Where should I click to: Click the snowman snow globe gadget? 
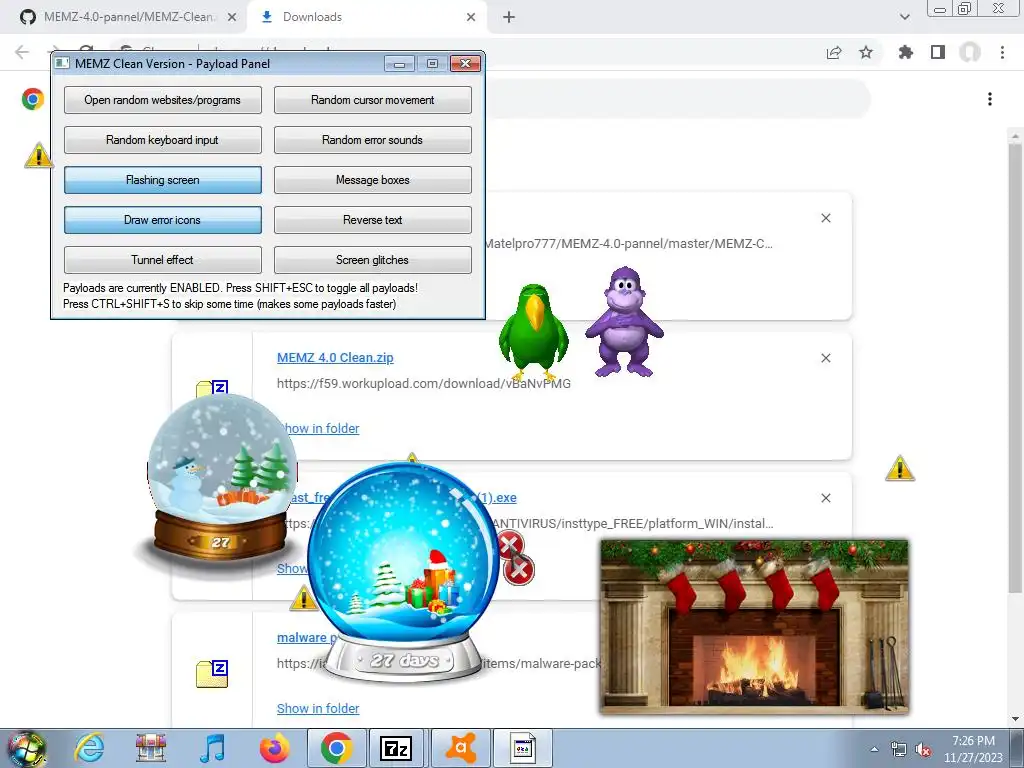(221, 478)
